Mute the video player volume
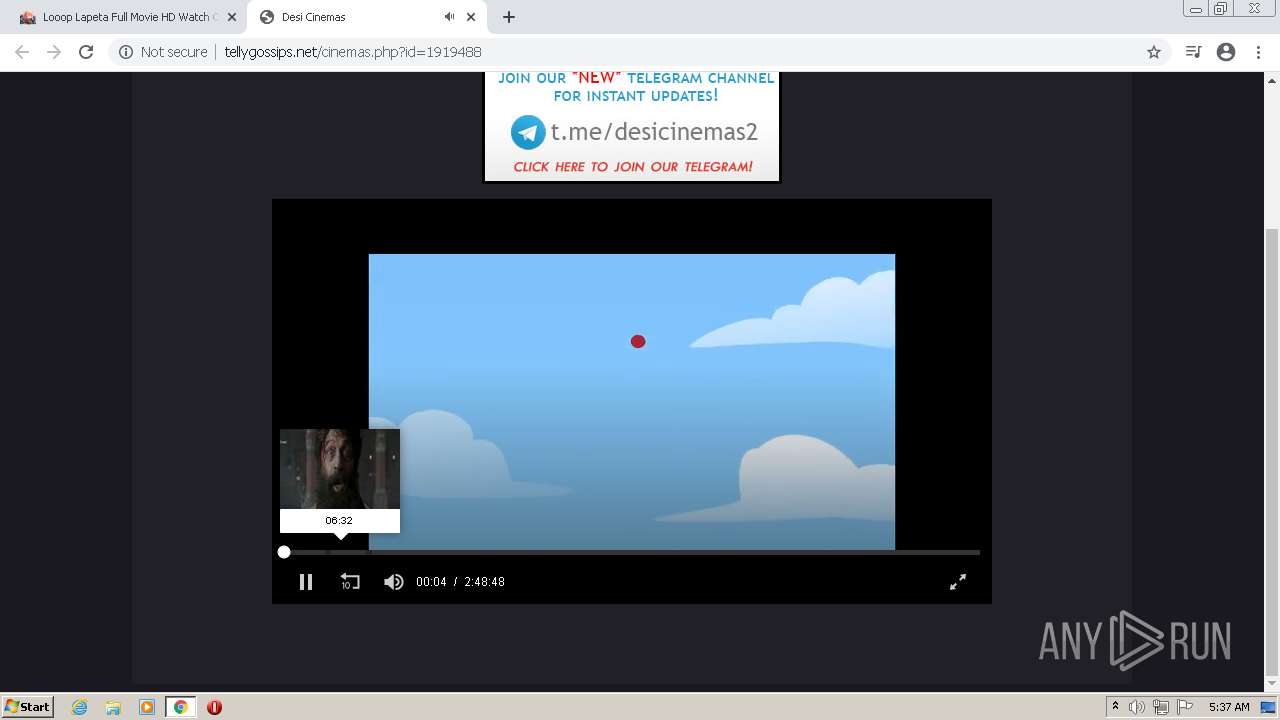The height and width of the screenshot is (720, 1280). 394,581
